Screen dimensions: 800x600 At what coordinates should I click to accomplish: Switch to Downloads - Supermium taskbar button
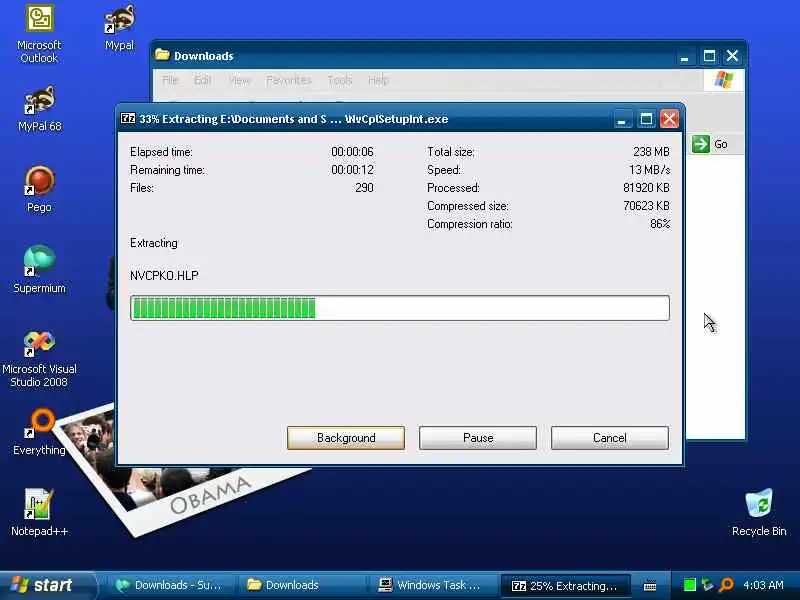[x=169, y=585]
